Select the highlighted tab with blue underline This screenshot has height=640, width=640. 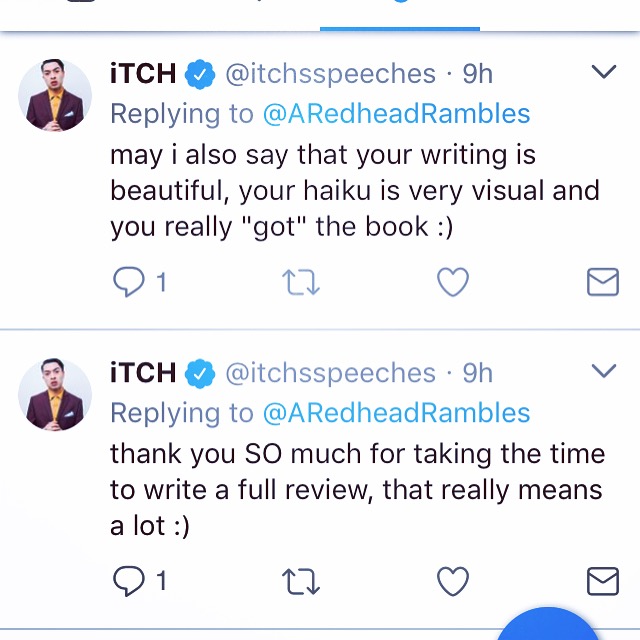click(400, 15)
